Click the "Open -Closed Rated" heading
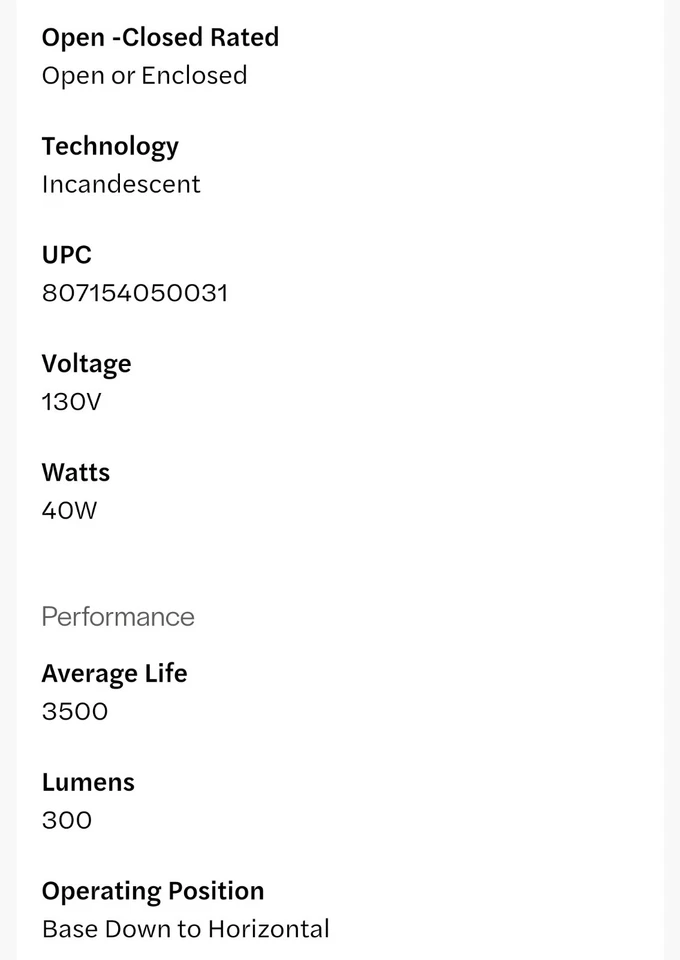 tap(160, 38)
